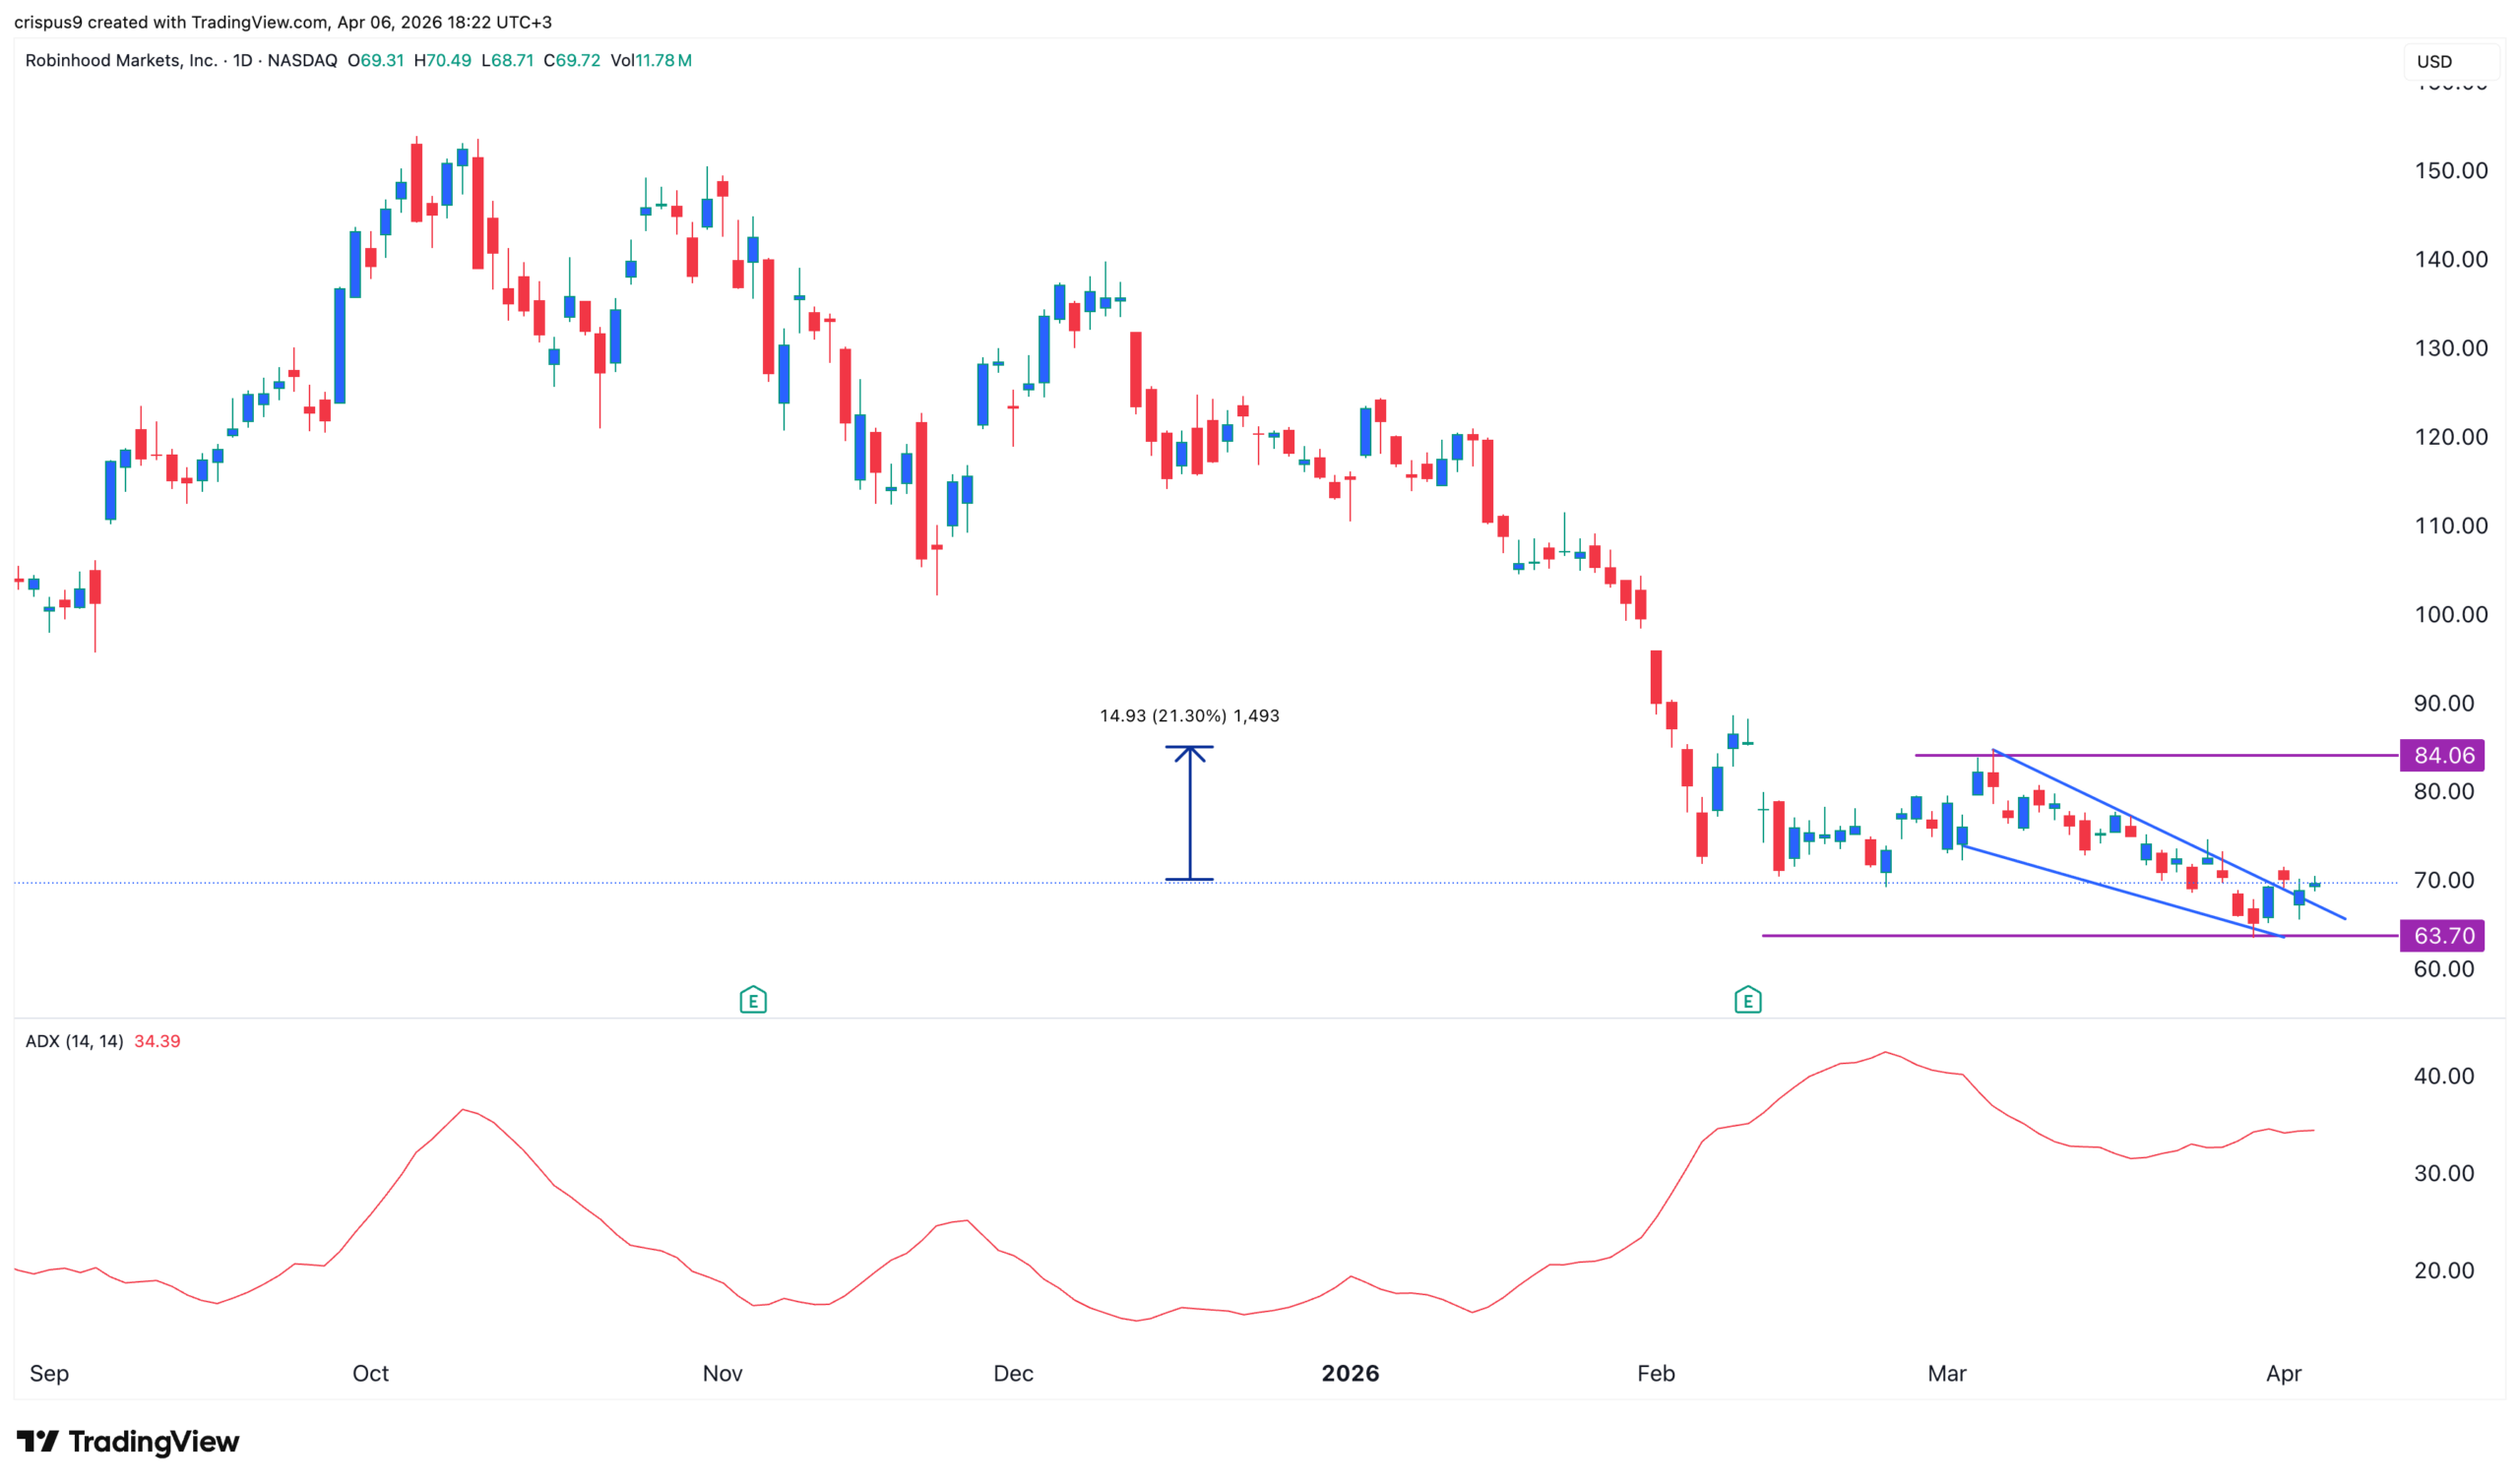The width and height of the screenshot is (2520, 1484).
Task: Click the TradingView logo
Action: pyautogui.click(x=128, y=1441)
